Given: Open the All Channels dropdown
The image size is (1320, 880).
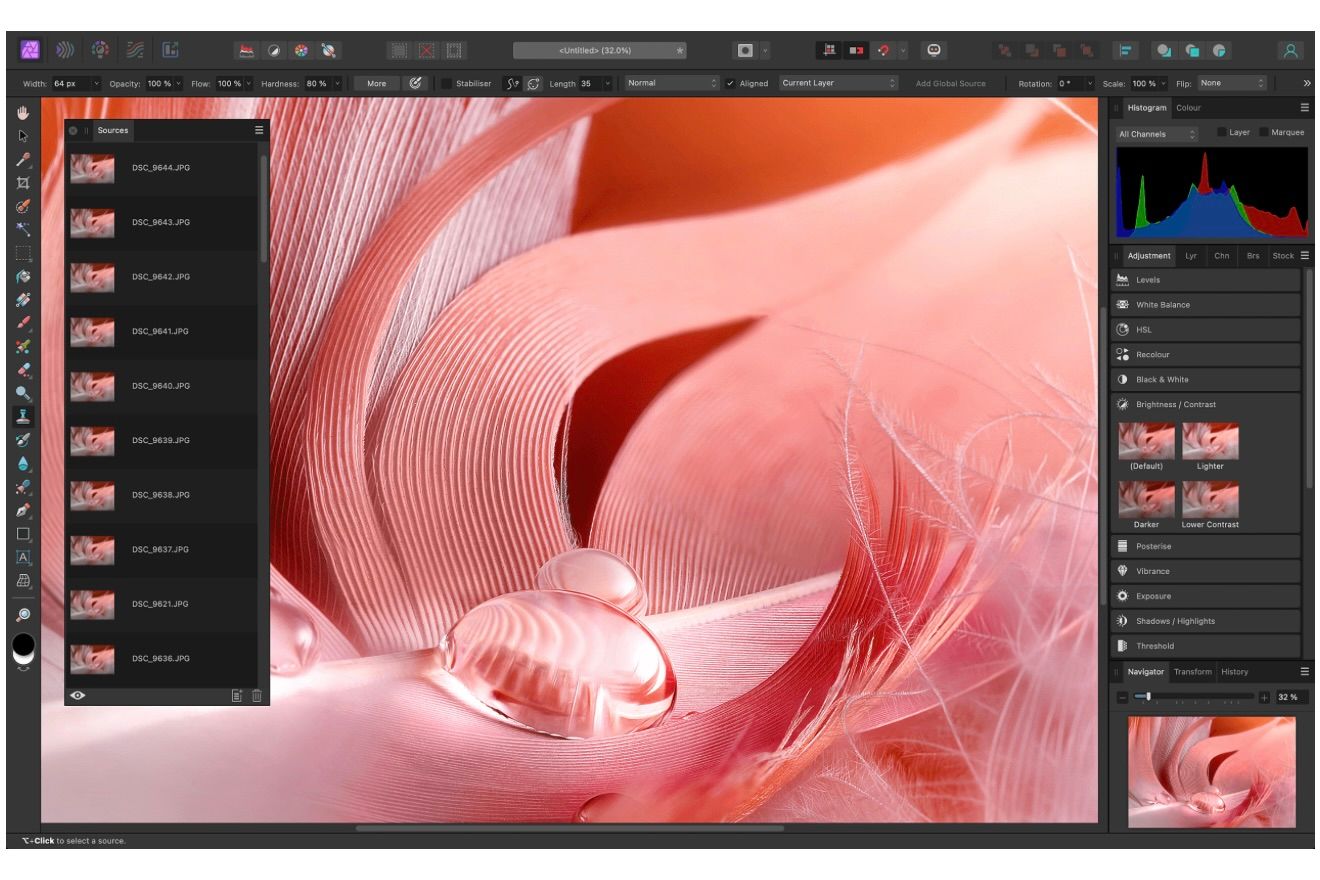Looking at the screenshot, I should point(1157,134).
